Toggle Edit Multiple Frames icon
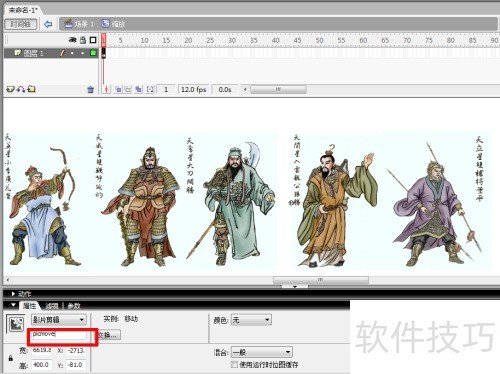 click(x=138, y=89)
